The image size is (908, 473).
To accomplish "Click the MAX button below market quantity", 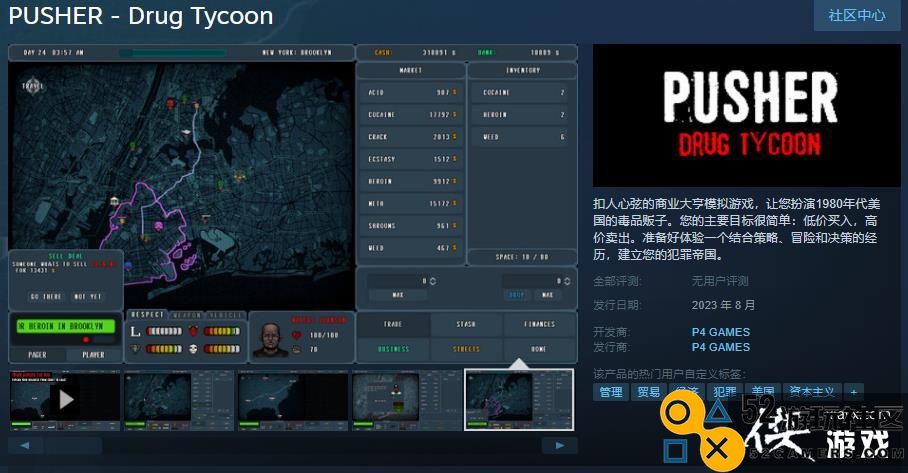I will point(398,295).
